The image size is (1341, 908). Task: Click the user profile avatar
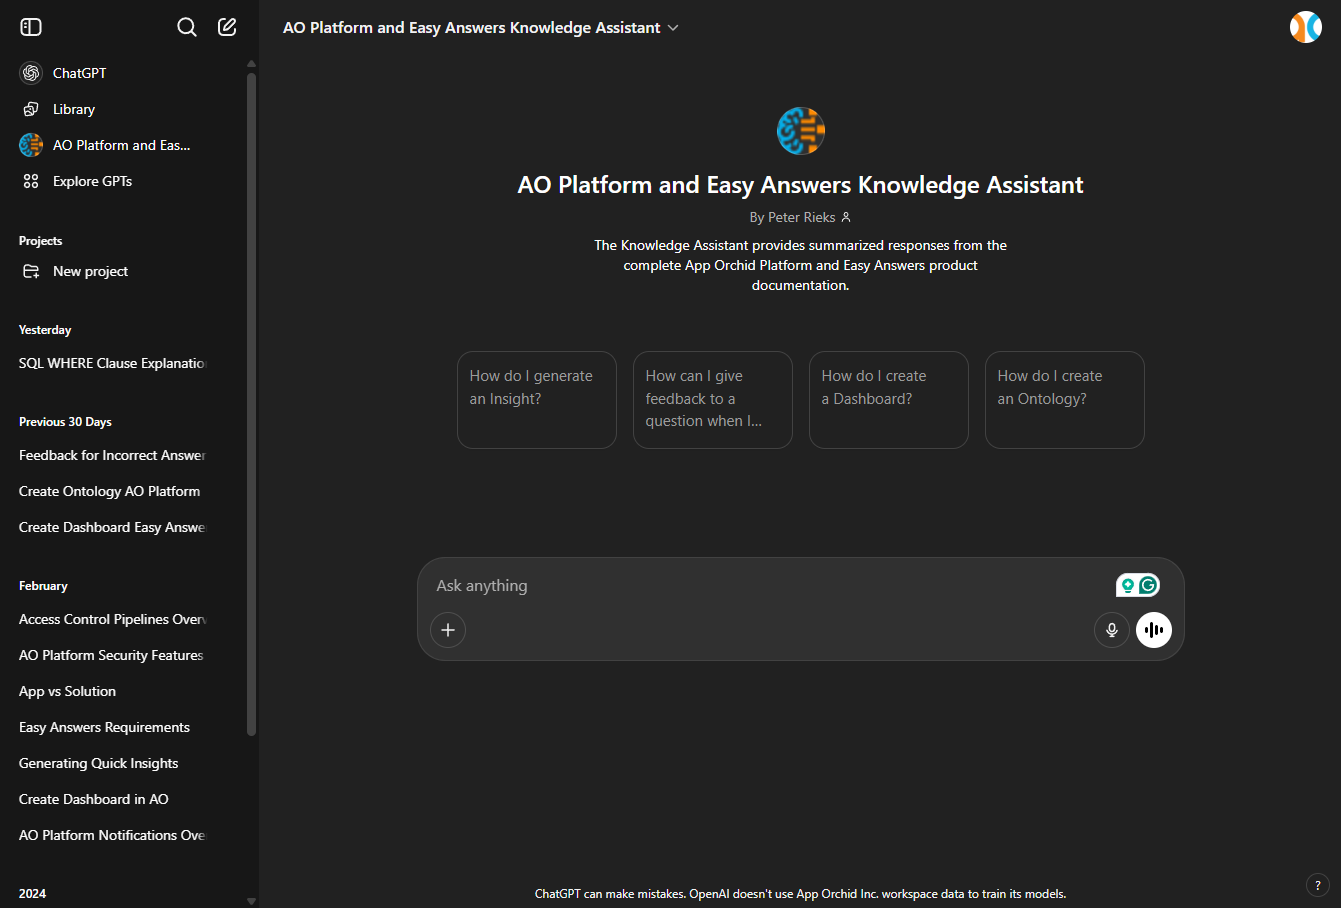tap(1305, 27)
